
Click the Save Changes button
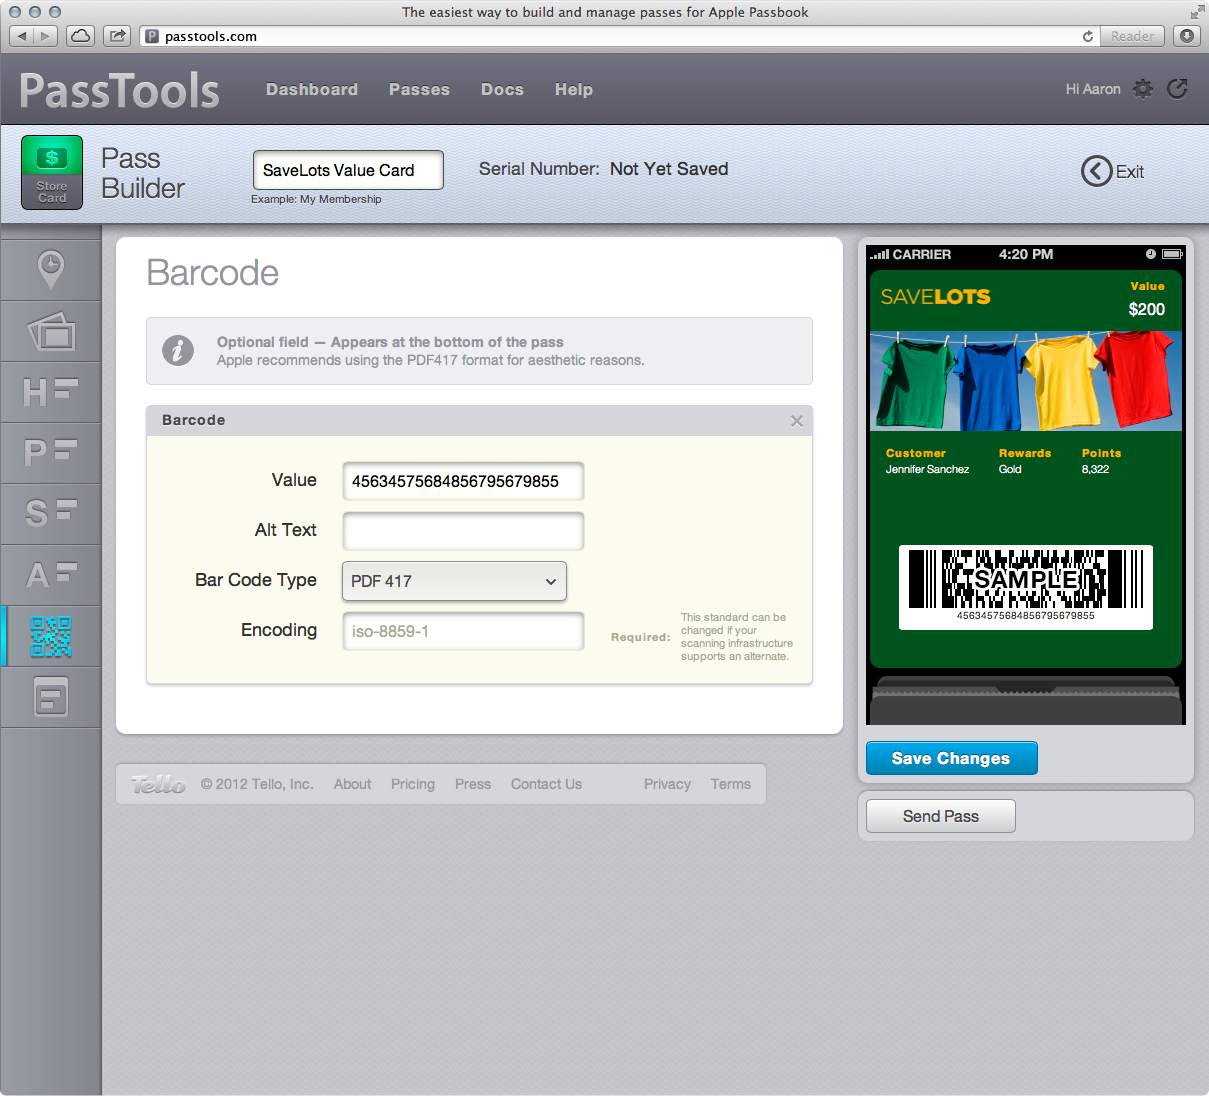(951, 758)
